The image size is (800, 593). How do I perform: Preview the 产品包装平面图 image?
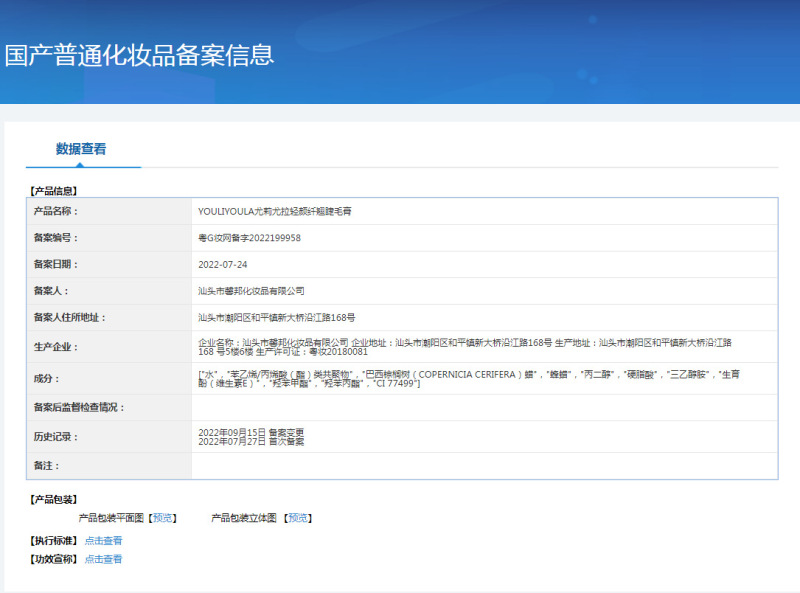point(163,518)
